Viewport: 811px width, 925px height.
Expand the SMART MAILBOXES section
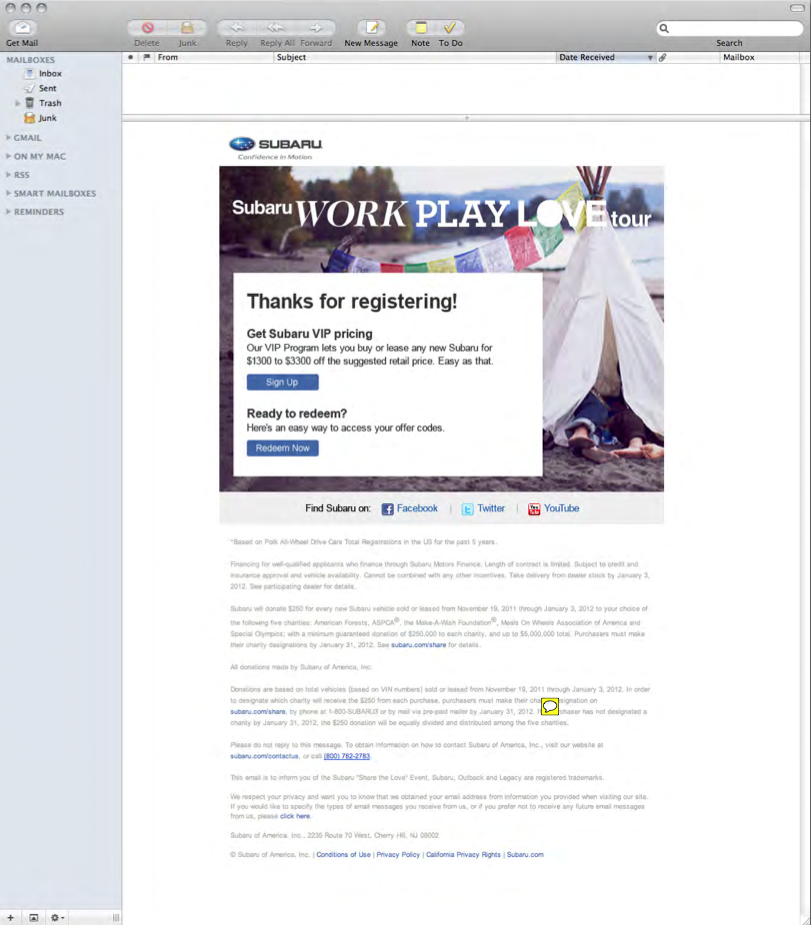[x=8, y=193]
